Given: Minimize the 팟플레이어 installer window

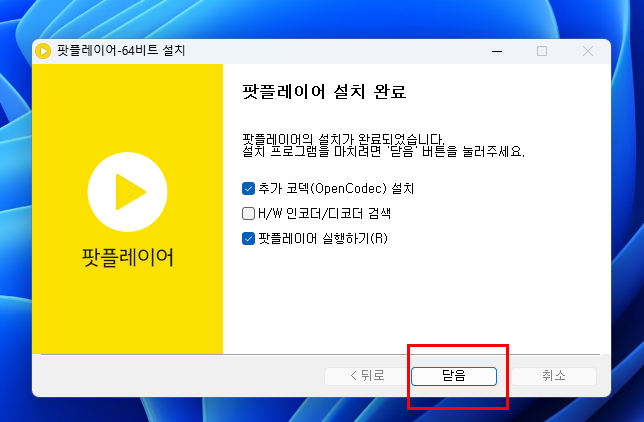Looking at the screenshot, I should [x=497, y=51].
